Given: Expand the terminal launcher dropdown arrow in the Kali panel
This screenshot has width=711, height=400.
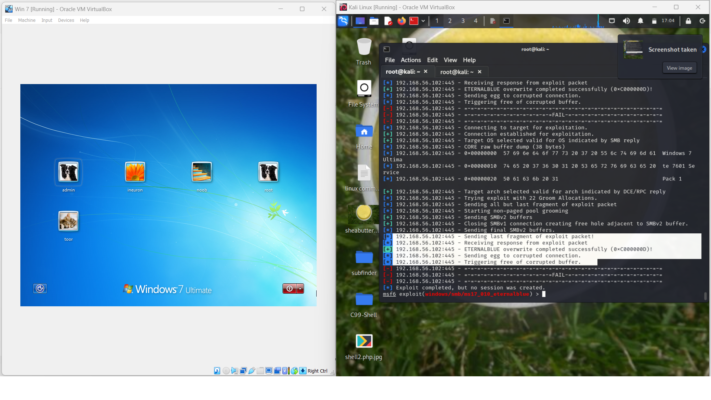Looking at the screenshot, I should pyautogui.click(x=423, y=21).
